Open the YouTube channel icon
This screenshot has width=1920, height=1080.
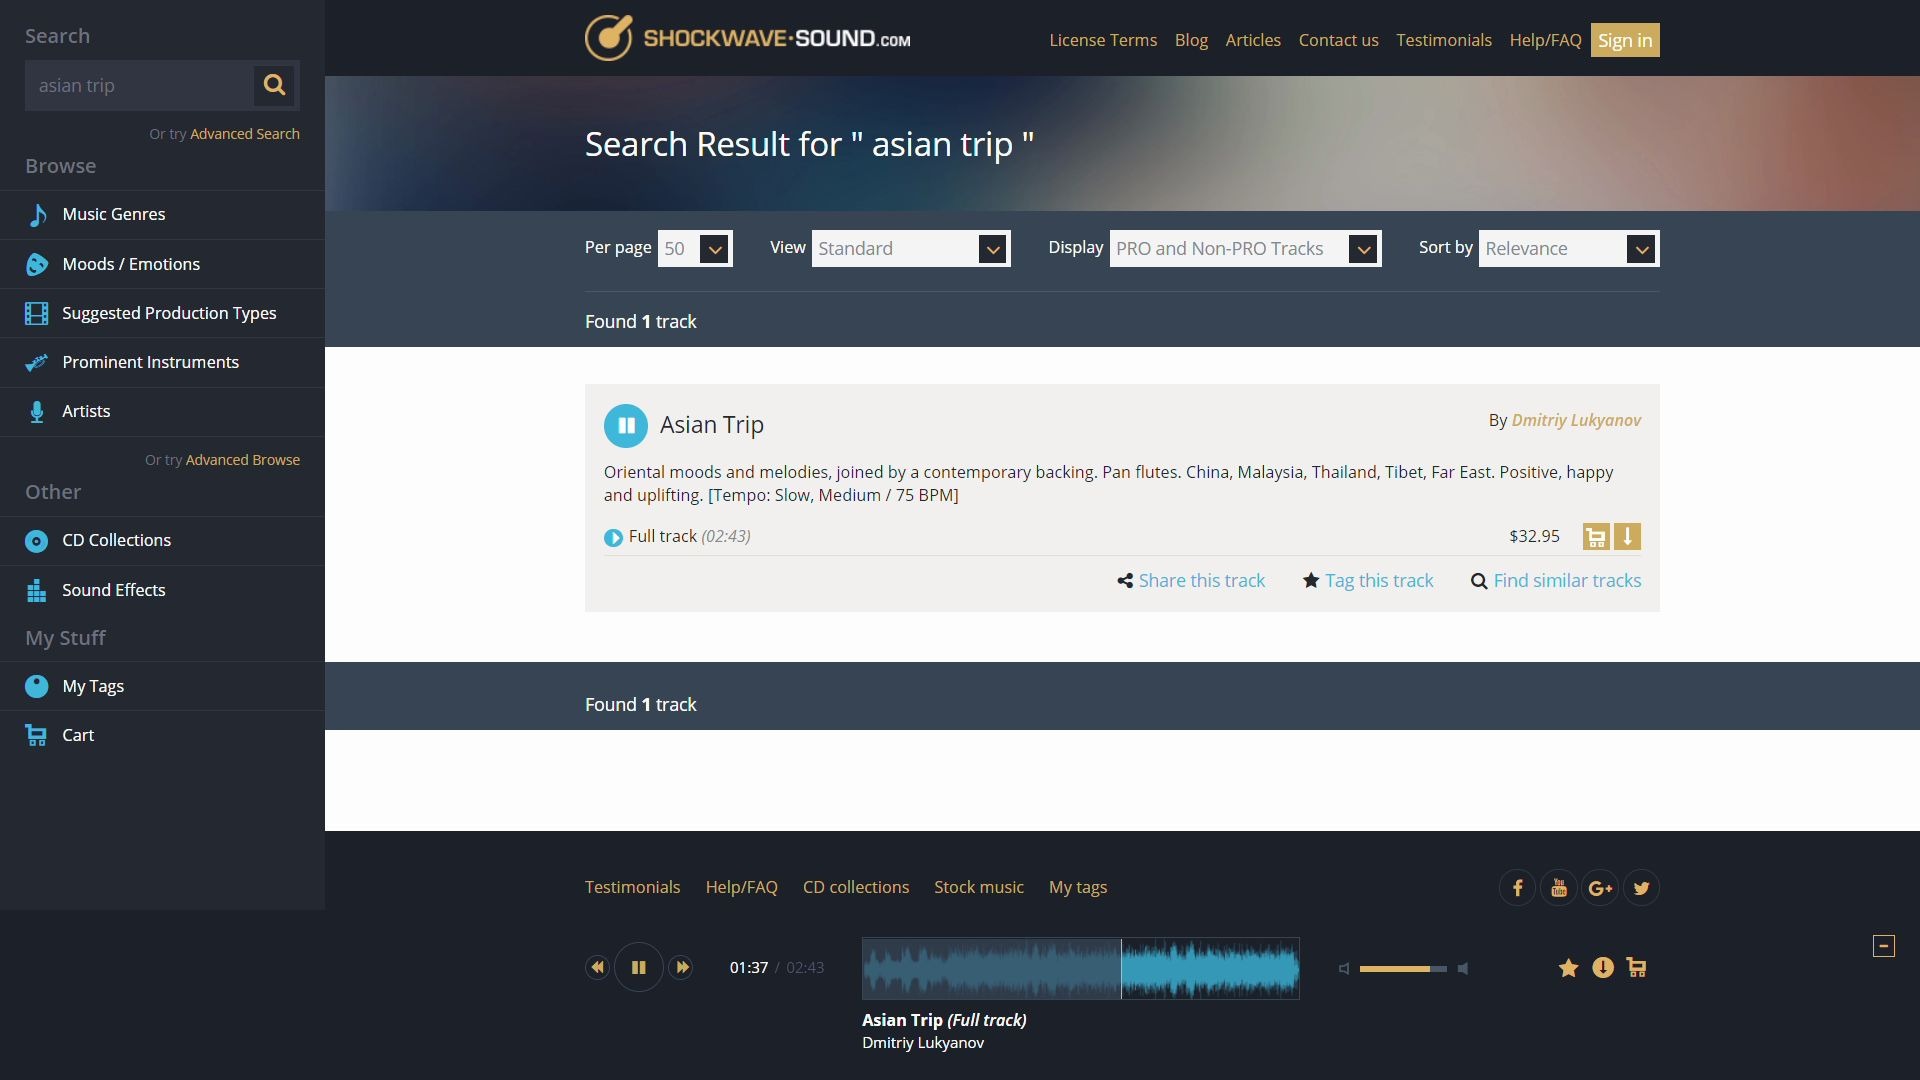click(1559, 888)
